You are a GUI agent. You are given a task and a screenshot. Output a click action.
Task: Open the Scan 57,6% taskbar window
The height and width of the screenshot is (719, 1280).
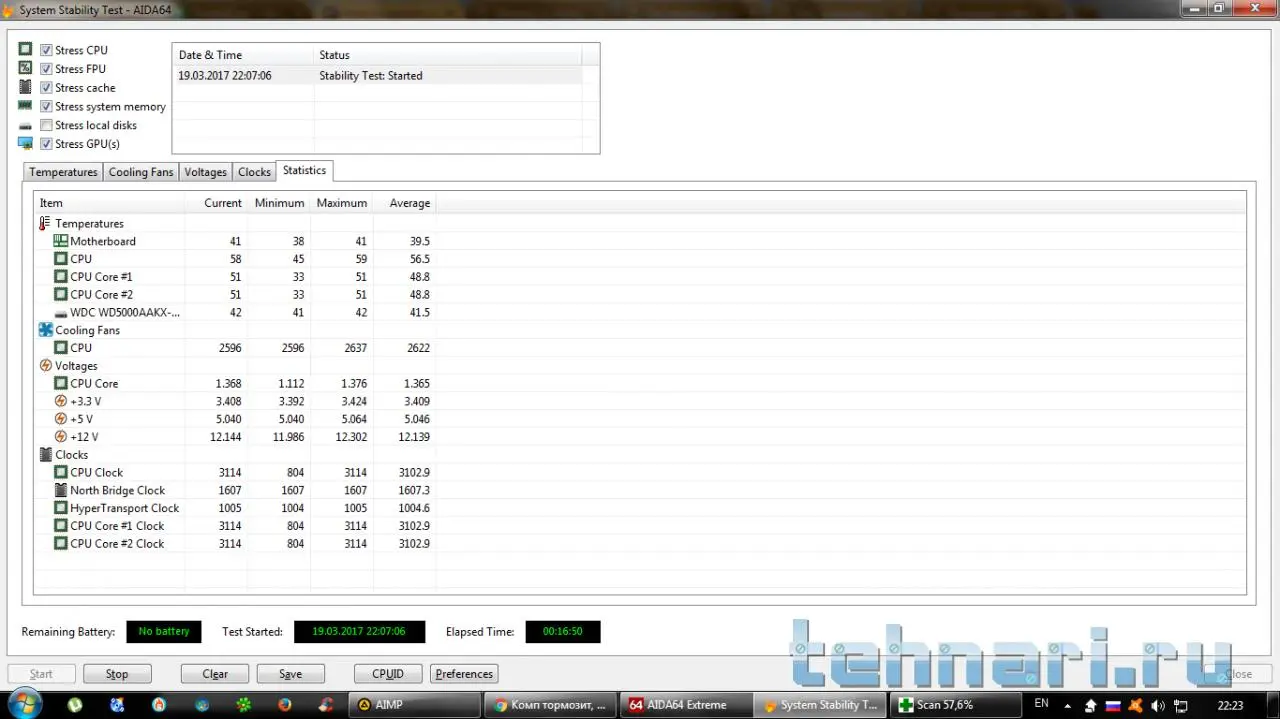958,705
